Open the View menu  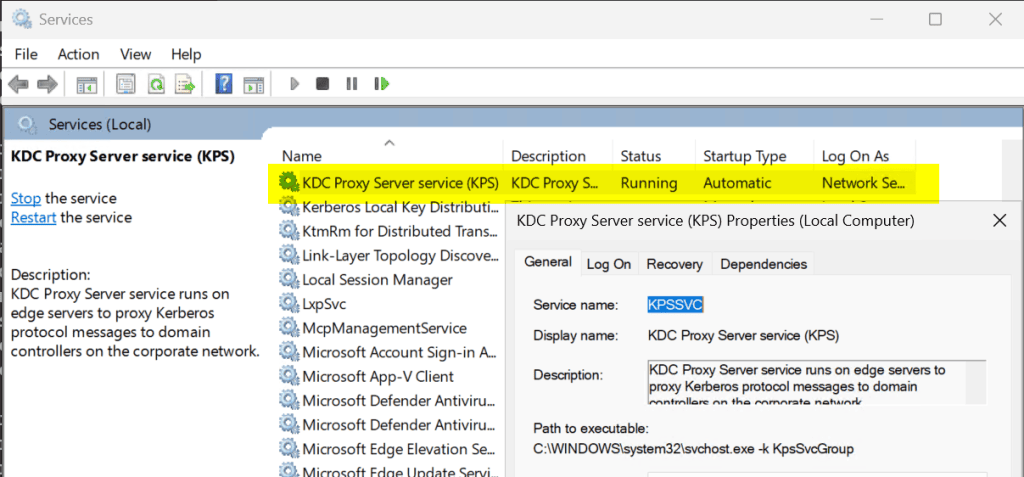[135, 54]
